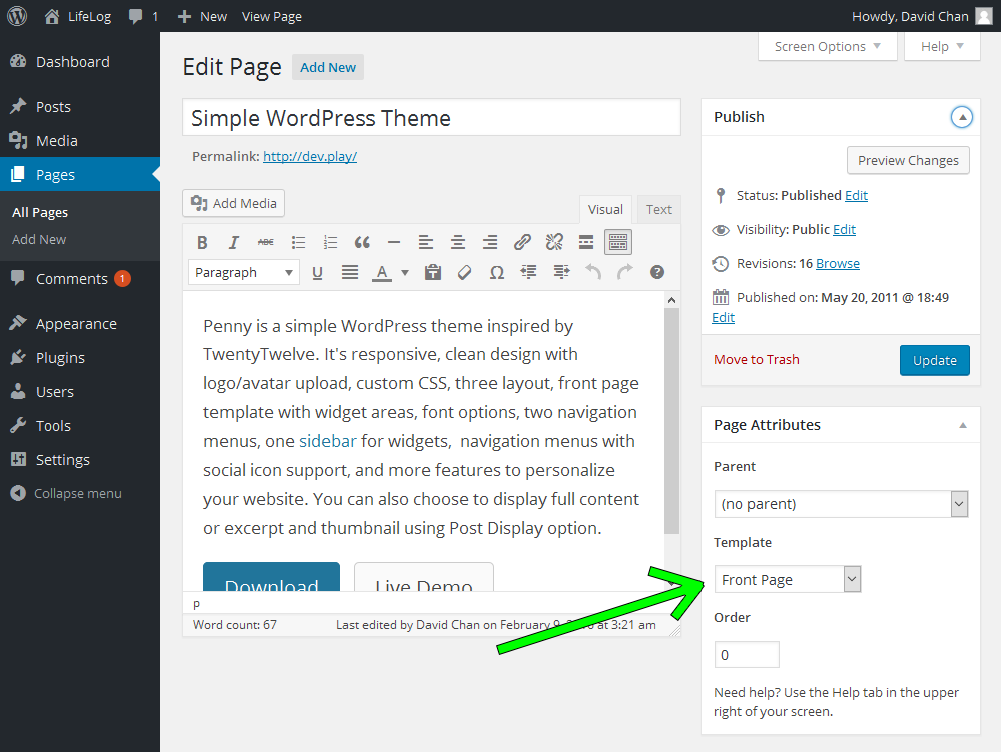Open the Paragraph format dropdown
The width and height of the screenshot is (1001, 752).
coord(243,271)
